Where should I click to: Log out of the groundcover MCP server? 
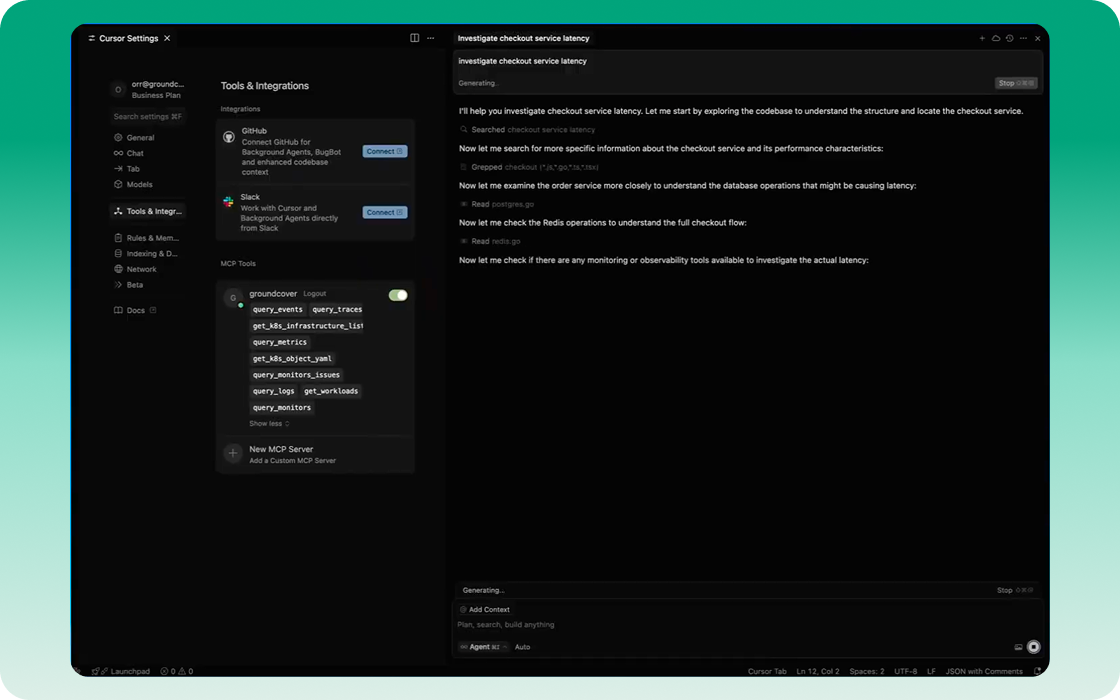click(314, 294)
